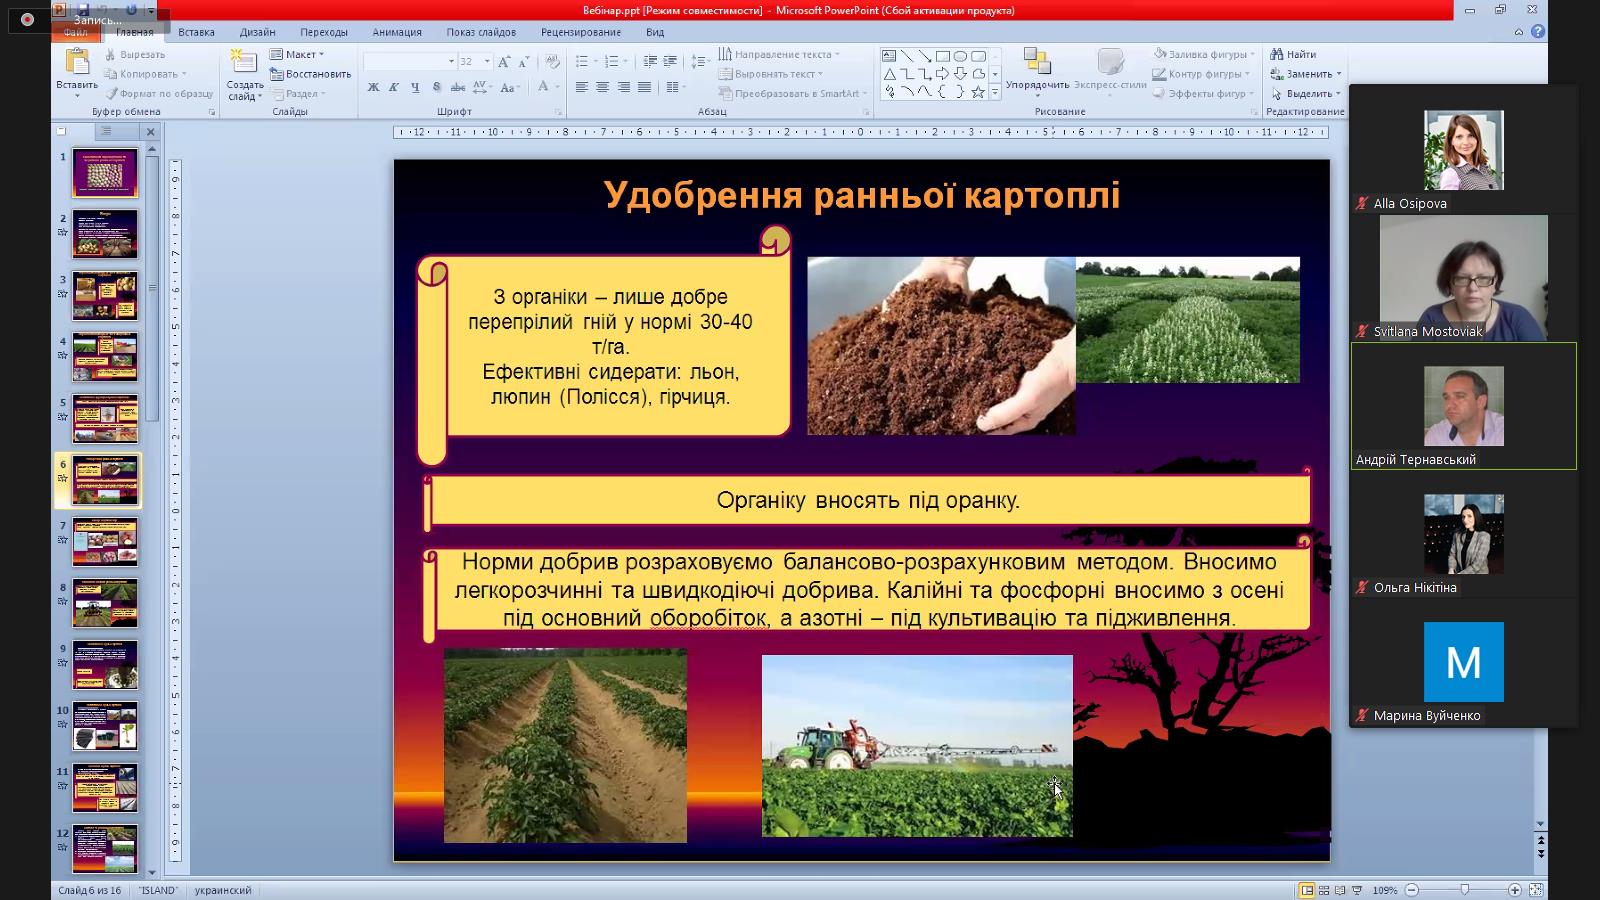This screenshot has width=1600, height=900.
Task: Click the Arrange (Упорядочить) icon
Action: coord(1037,62)
